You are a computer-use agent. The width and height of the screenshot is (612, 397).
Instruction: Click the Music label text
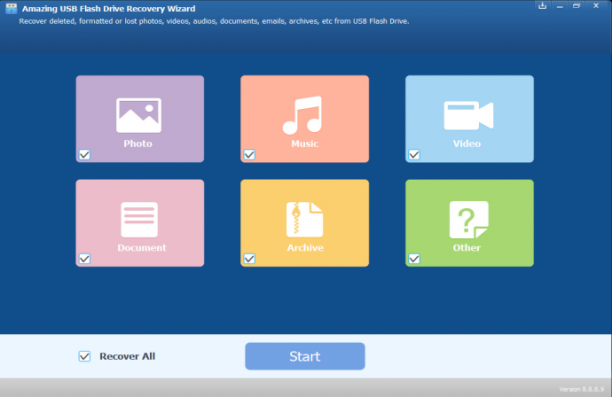(304, 144)
